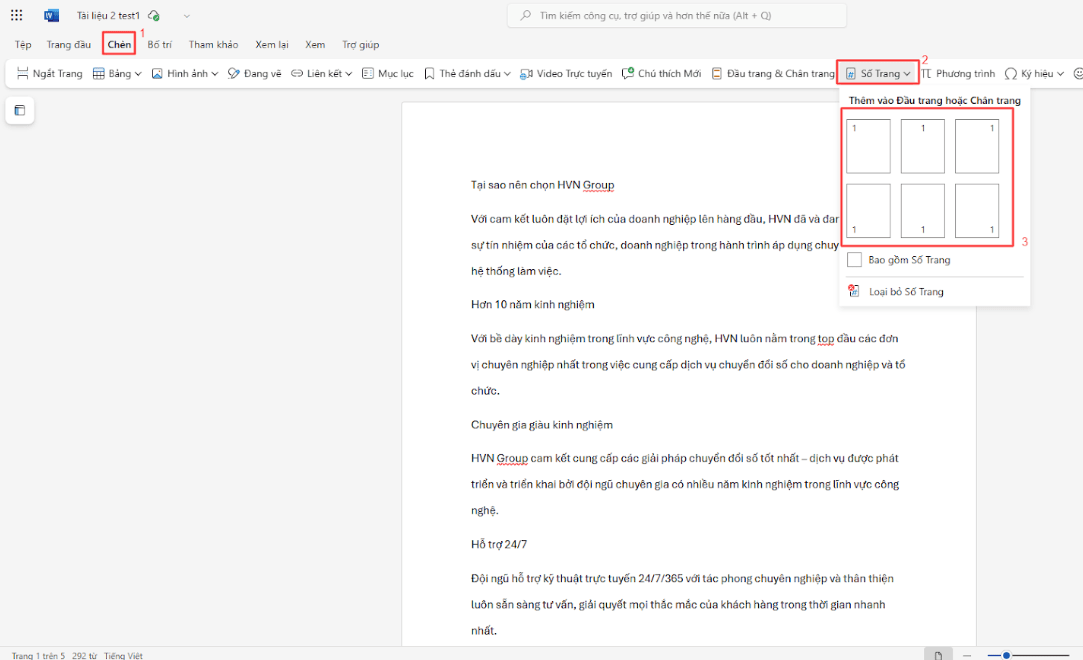
Task: Insert an equation with Phương trình
Action: point(957,73)
